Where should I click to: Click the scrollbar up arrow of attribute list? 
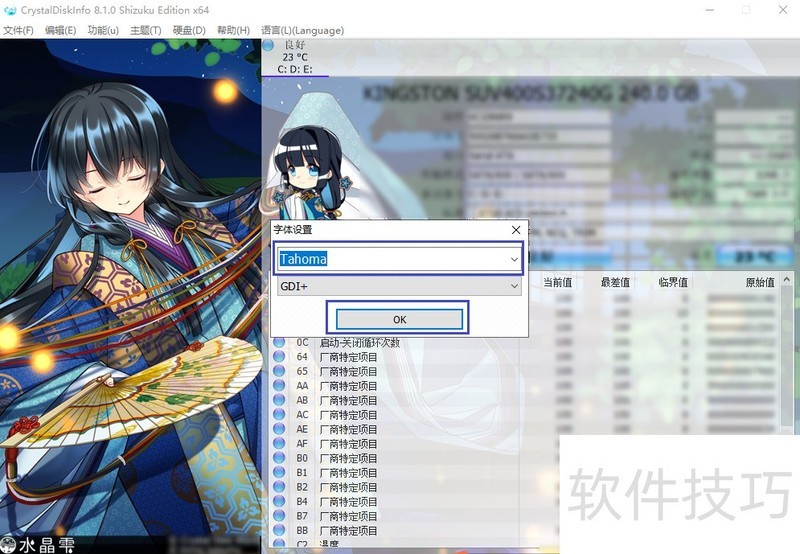787,280
